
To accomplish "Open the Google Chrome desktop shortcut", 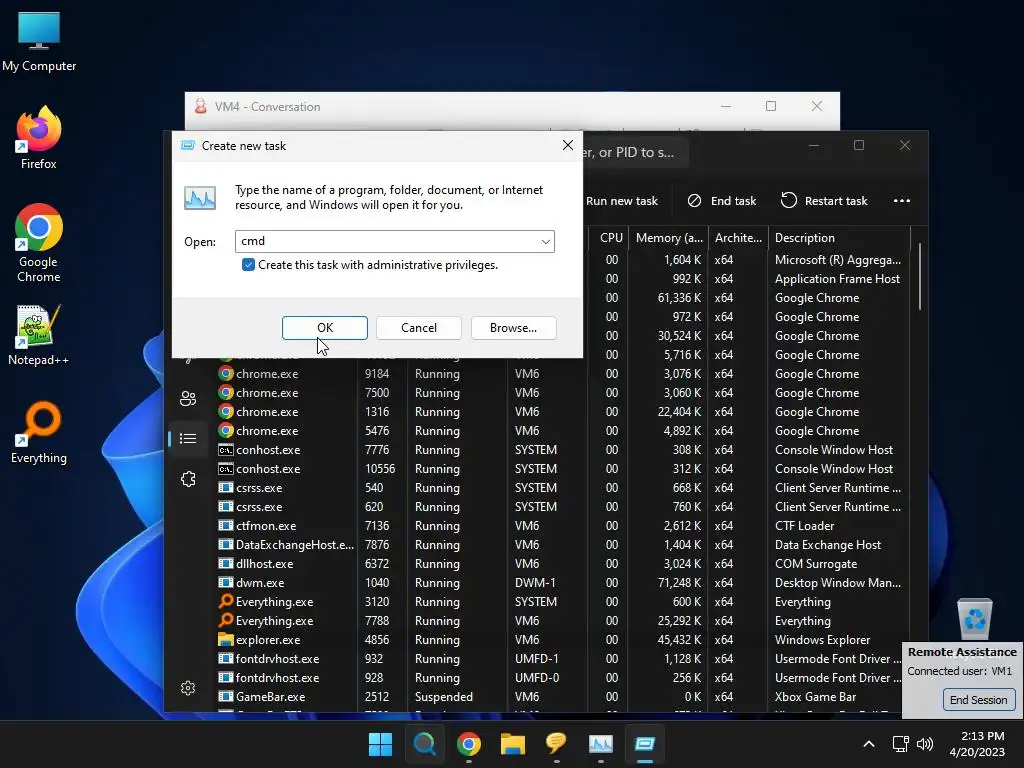I will pos(39,243).
